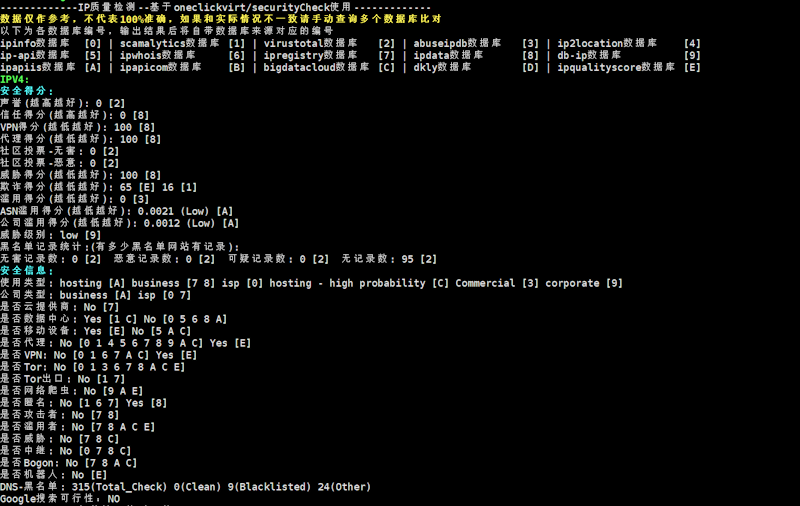Click the abuseipdb数据库 [3] entry

tap(476, 43)
